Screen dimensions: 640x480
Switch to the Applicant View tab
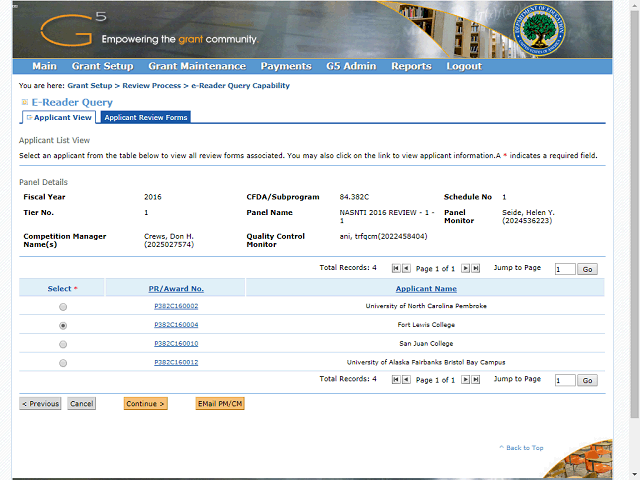[59, 117]
